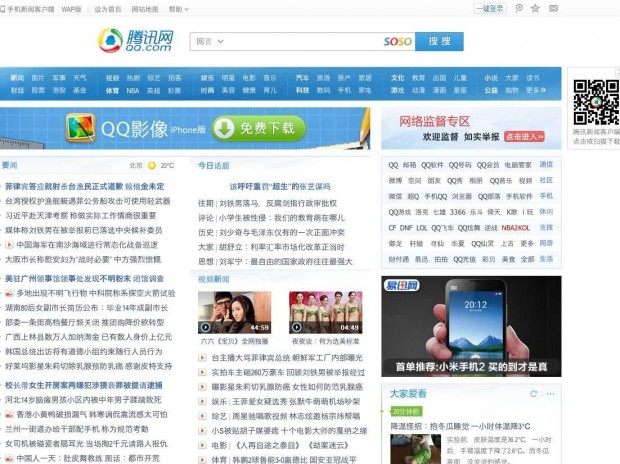Viewport: 620px width, 464px height.
Task: Open the QQ音乐 link
Action: pyautogui.click(x=501, y=181)
